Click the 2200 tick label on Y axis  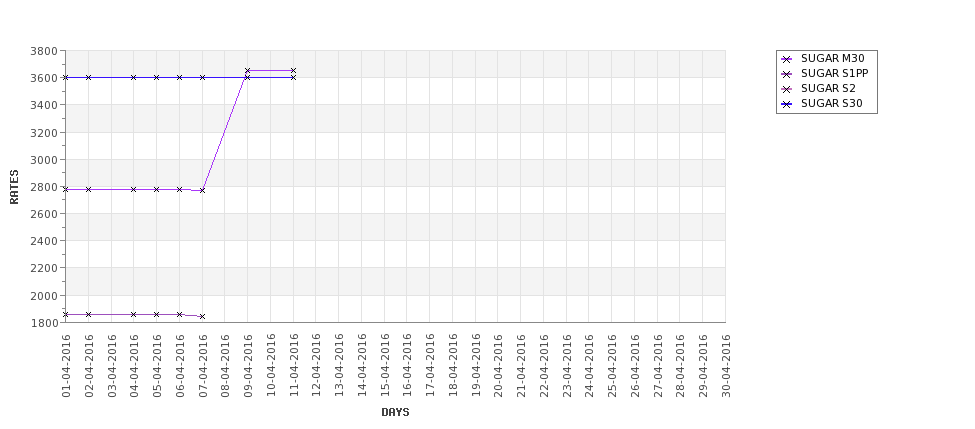click(x=44, y=269)
